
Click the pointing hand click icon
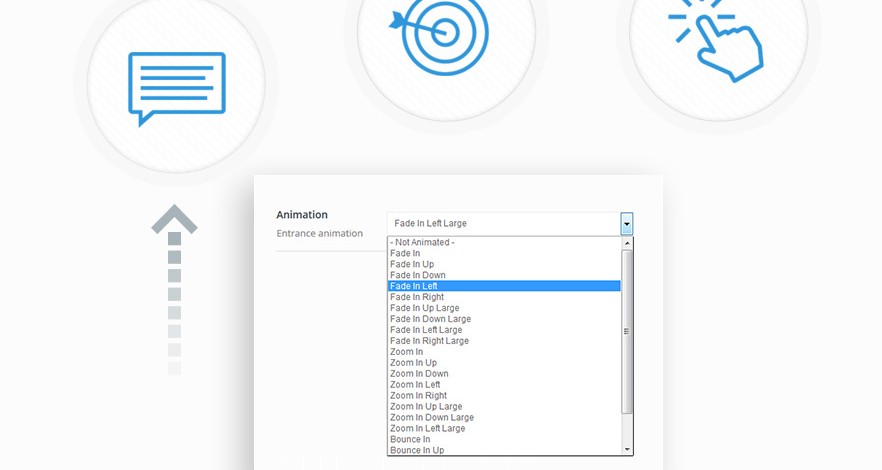[716, 40]
